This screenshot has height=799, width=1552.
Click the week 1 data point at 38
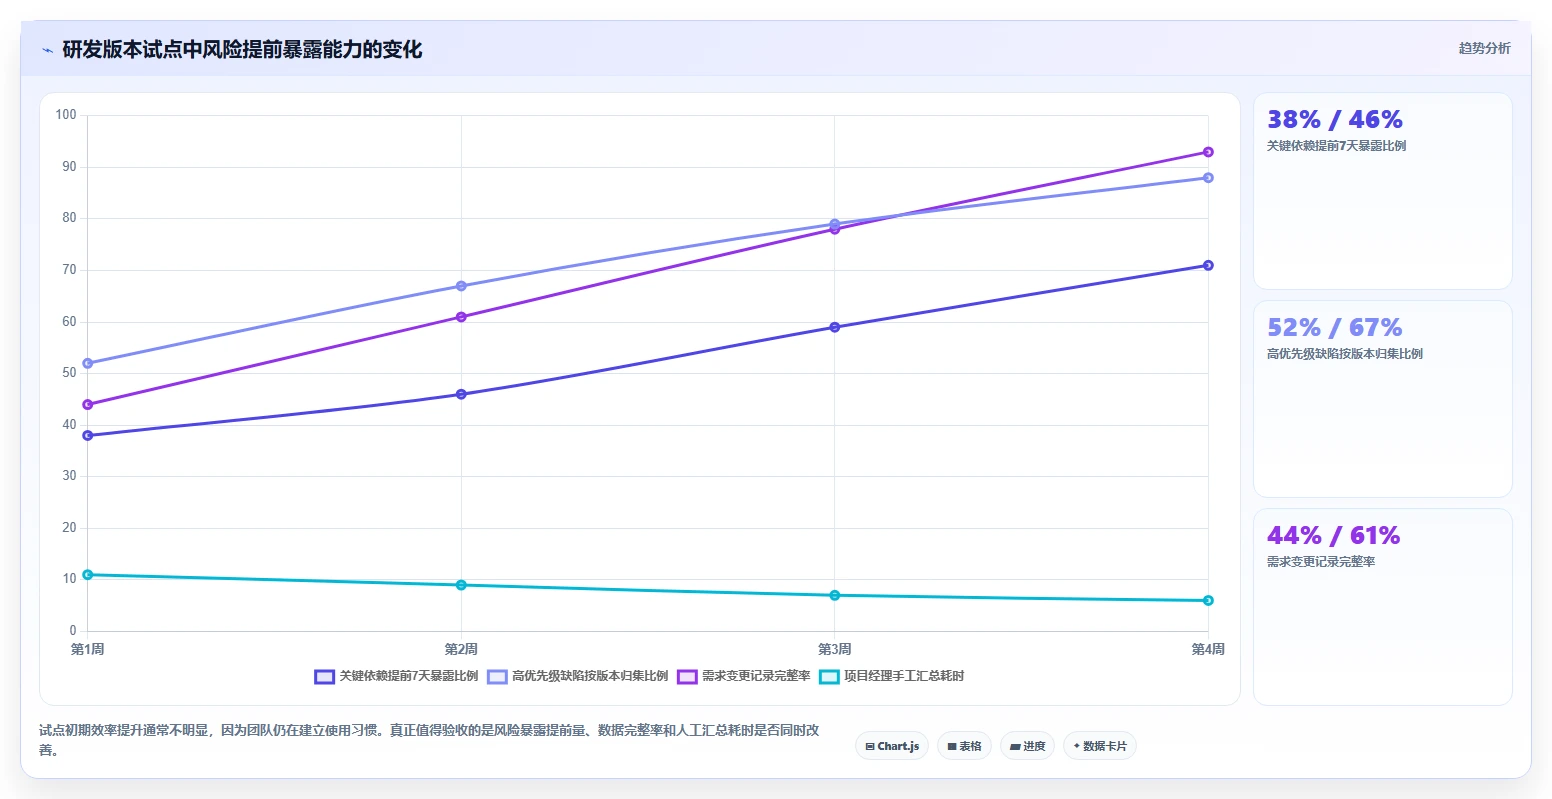click(88, 435)
